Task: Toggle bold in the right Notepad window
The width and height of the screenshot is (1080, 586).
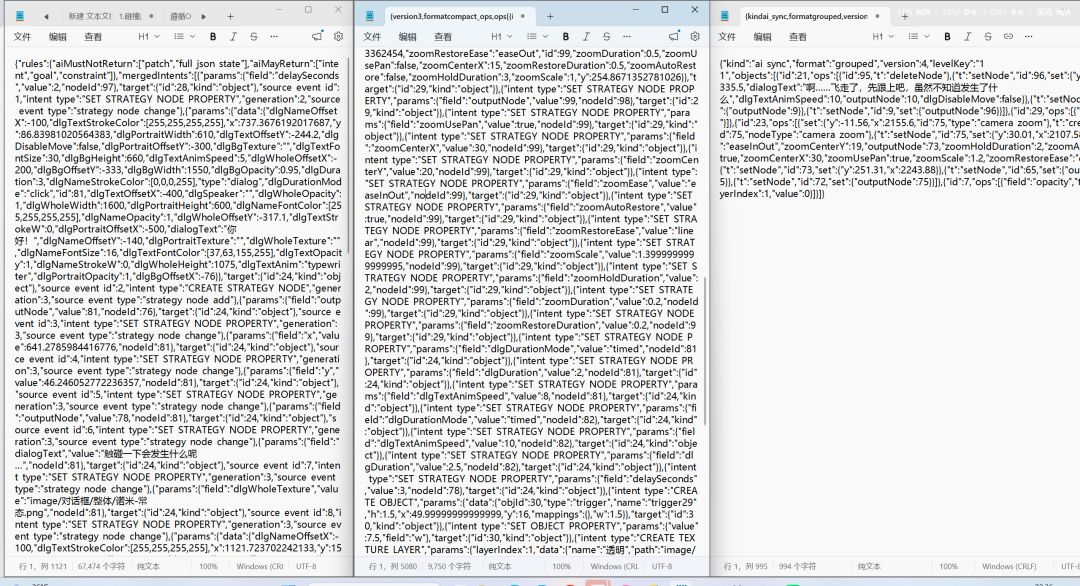Action: (x=947, y=36)
